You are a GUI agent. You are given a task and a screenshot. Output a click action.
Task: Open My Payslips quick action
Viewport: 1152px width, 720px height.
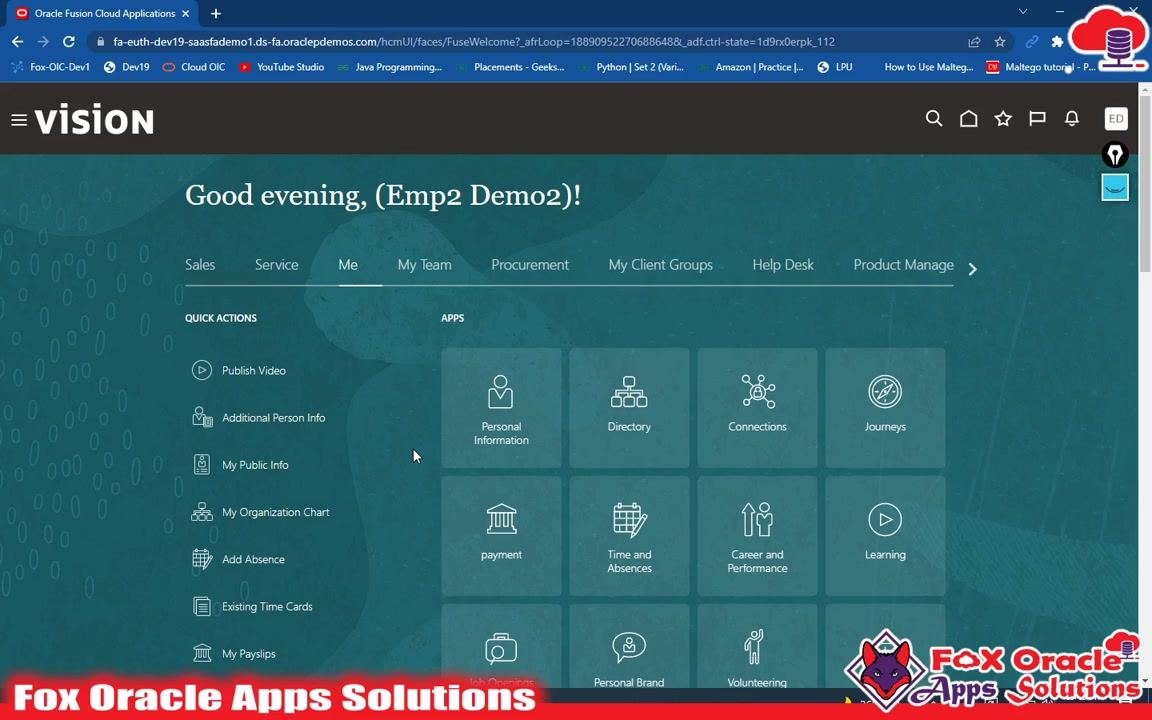coord(234,653)
